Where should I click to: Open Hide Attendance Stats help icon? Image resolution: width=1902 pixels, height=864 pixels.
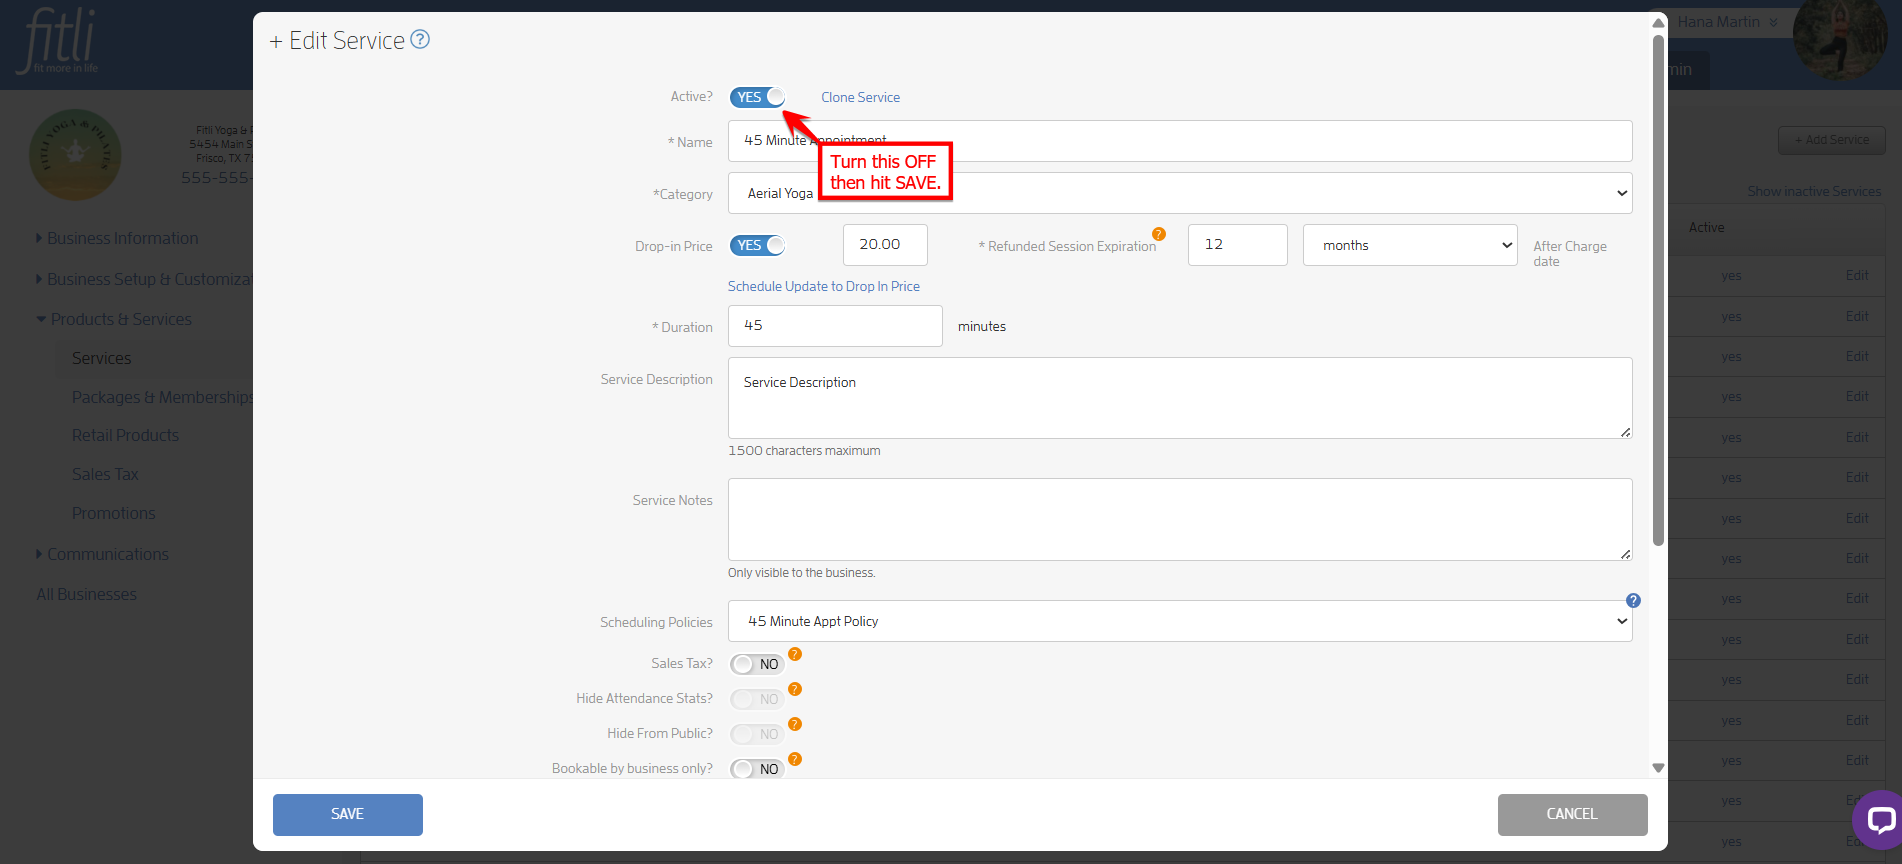795,689
